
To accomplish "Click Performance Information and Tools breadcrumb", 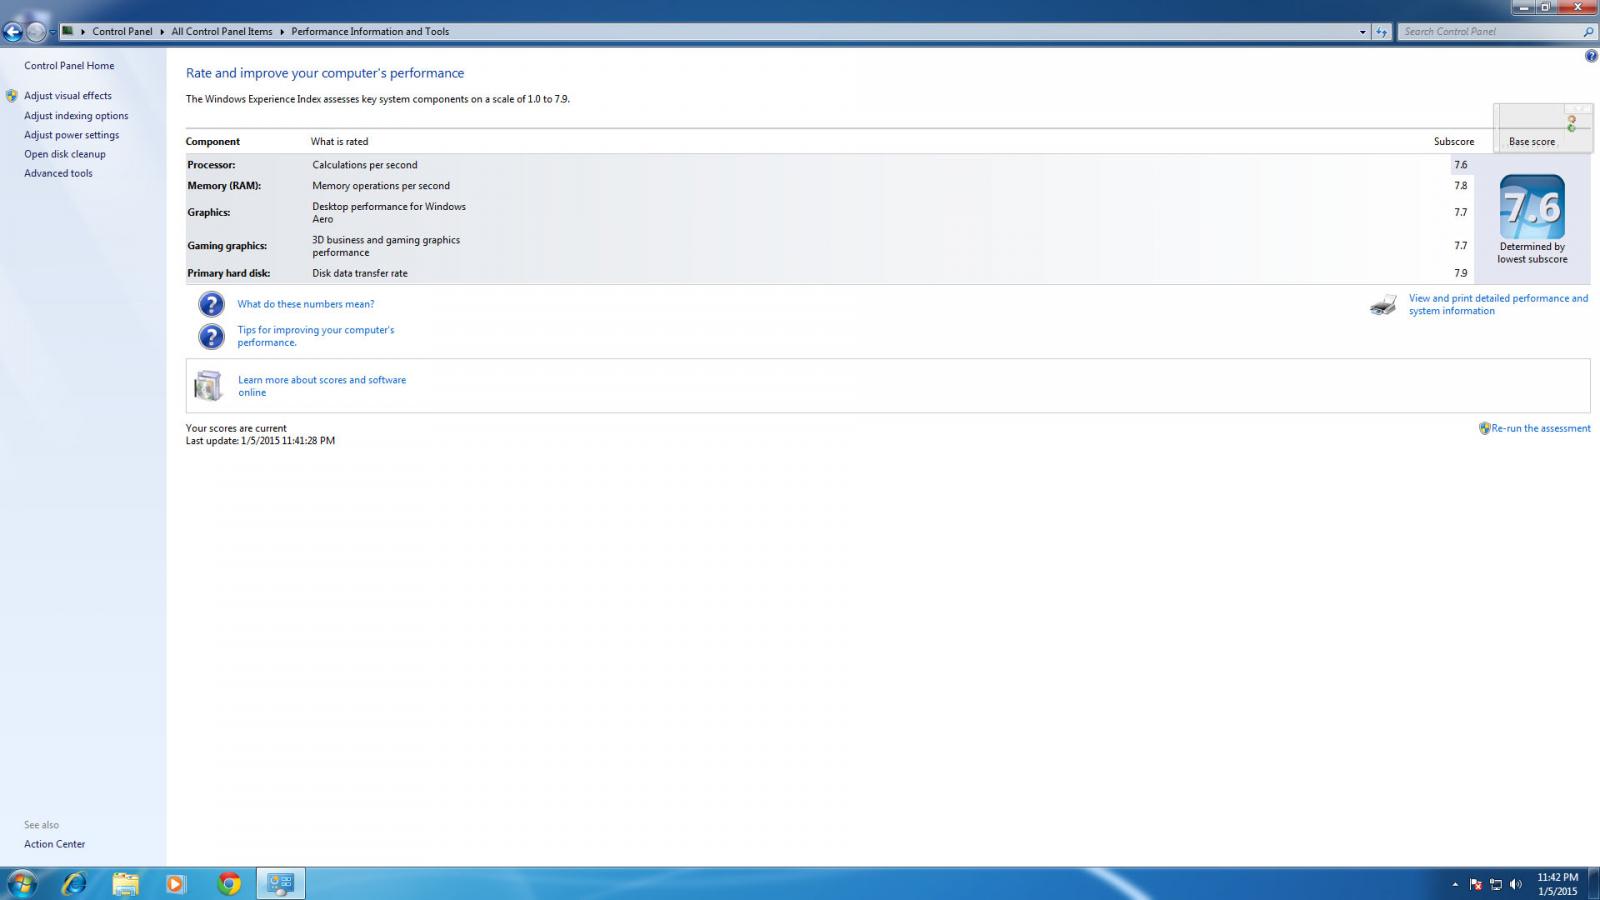I will [370, 31].
